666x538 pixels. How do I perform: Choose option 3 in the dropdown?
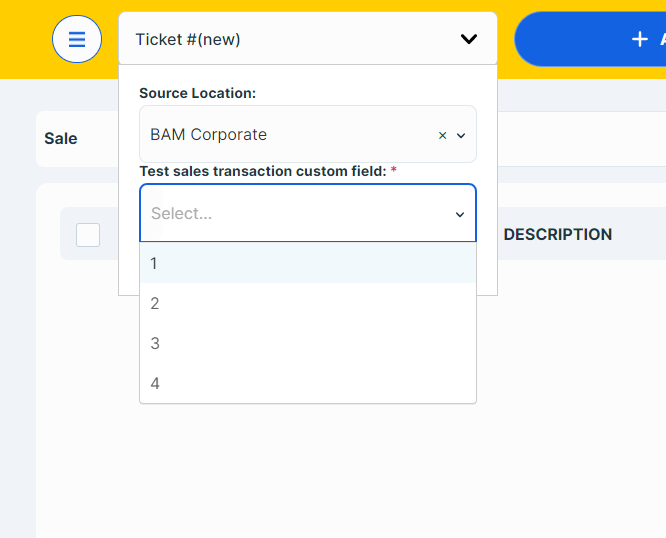(x=308, y=343)
